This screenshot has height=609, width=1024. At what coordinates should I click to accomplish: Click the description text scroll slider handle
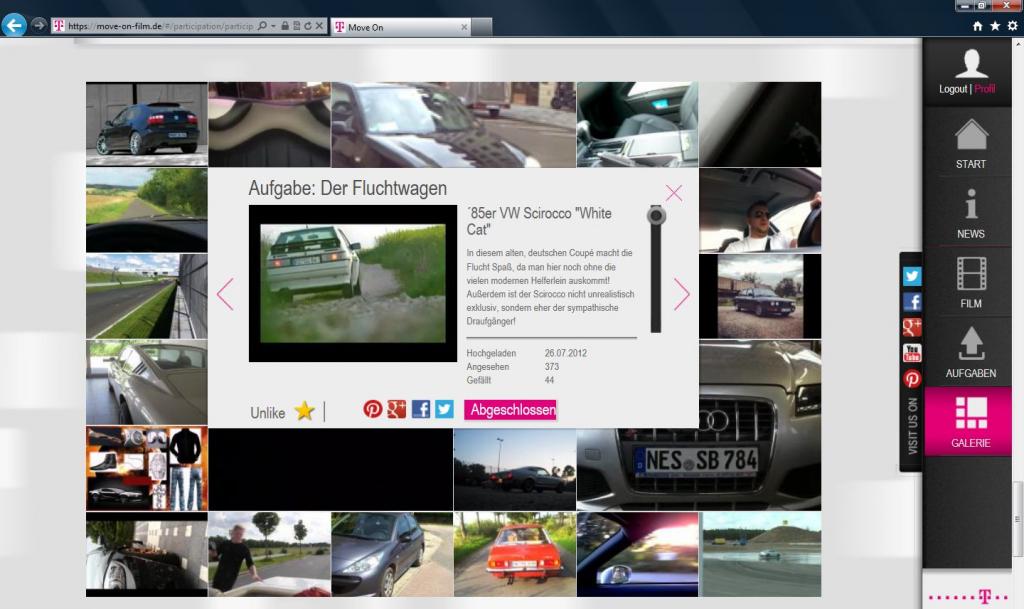pos(656,216)
